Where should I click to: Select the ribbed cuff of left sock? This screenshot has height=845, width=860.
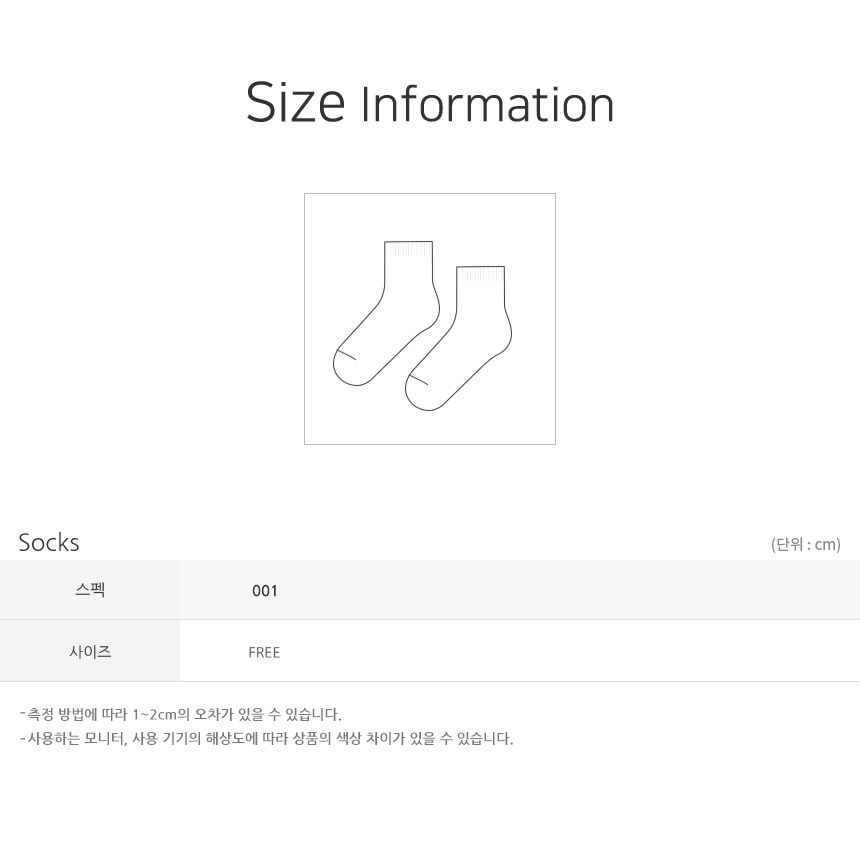tap(409, 249)
